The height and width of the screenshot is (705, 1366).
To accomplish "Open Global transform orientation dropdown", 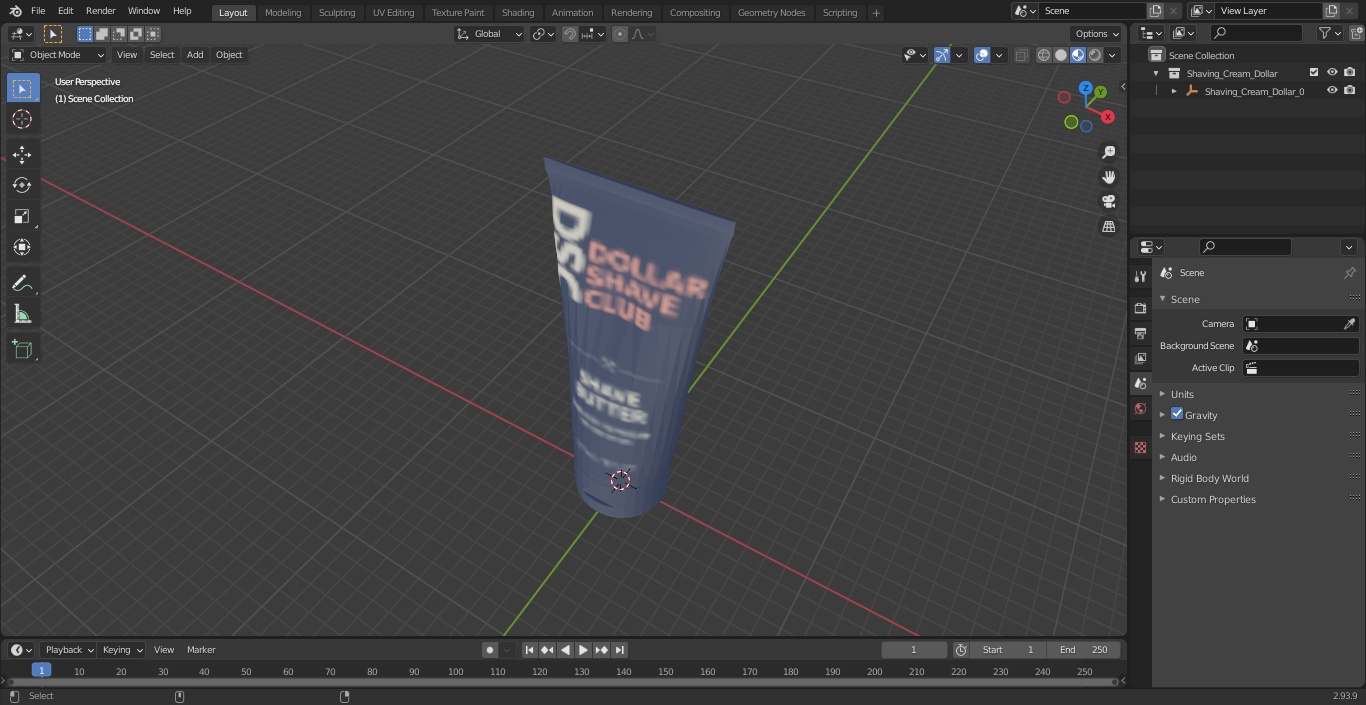I will coord(490,34).
